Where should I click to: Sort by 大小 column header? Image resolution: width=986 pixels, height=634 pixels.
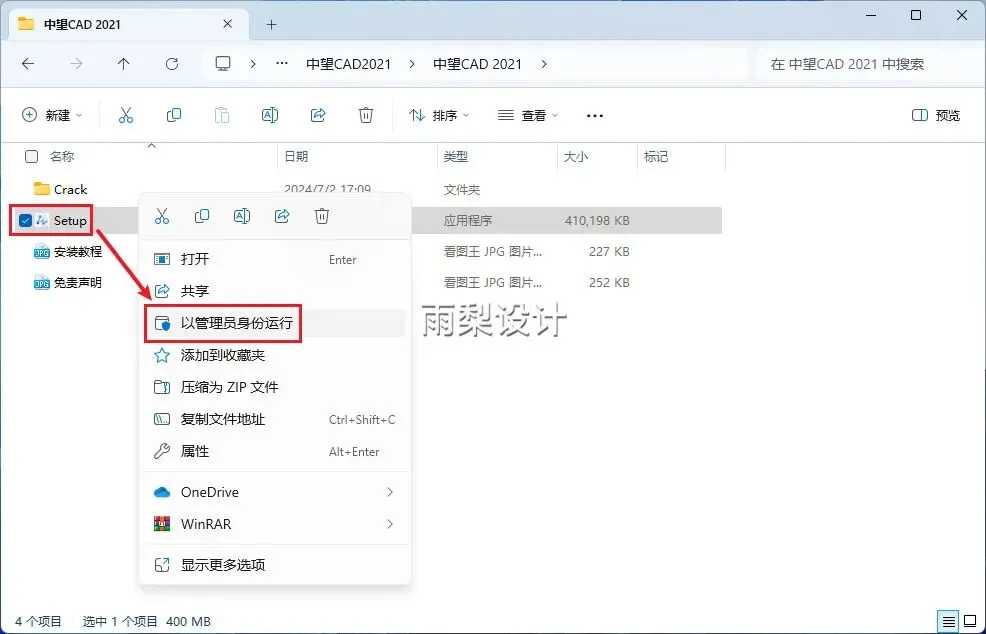(x=576, y=157)
